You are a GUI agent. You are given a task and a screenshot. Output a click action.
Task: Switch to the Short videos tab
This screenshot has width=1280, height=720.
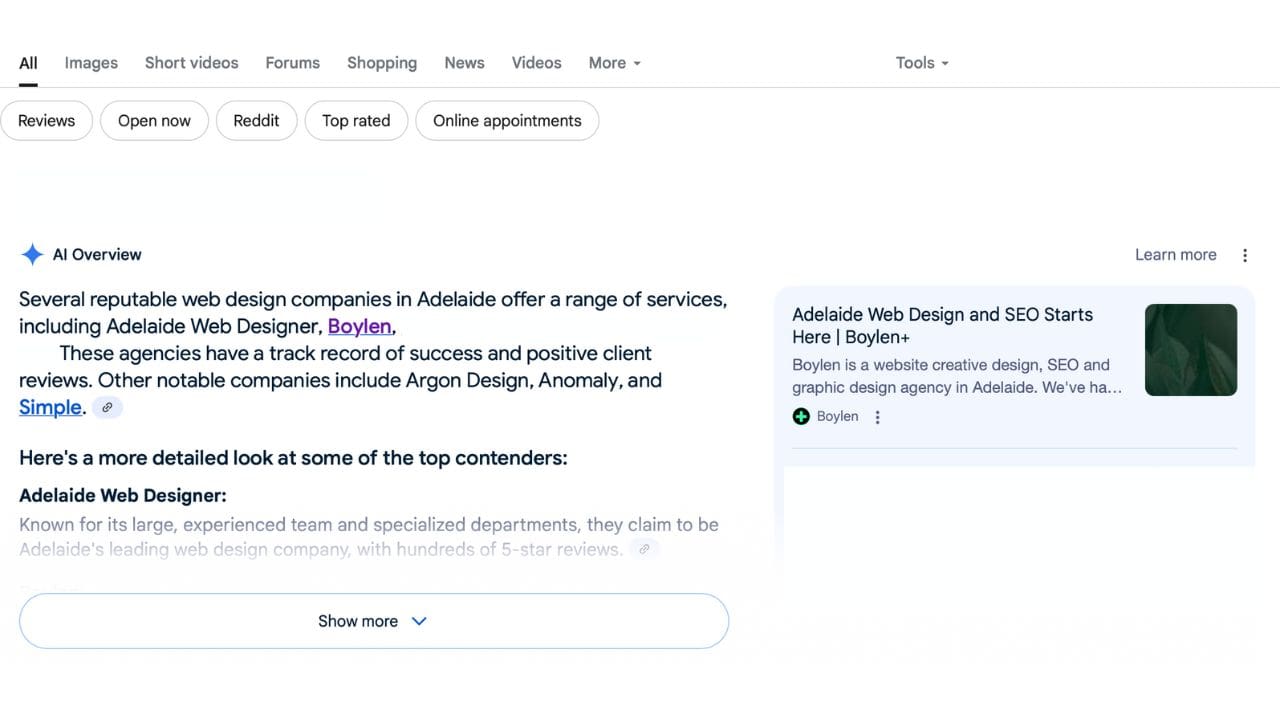[x=192, y=63]
